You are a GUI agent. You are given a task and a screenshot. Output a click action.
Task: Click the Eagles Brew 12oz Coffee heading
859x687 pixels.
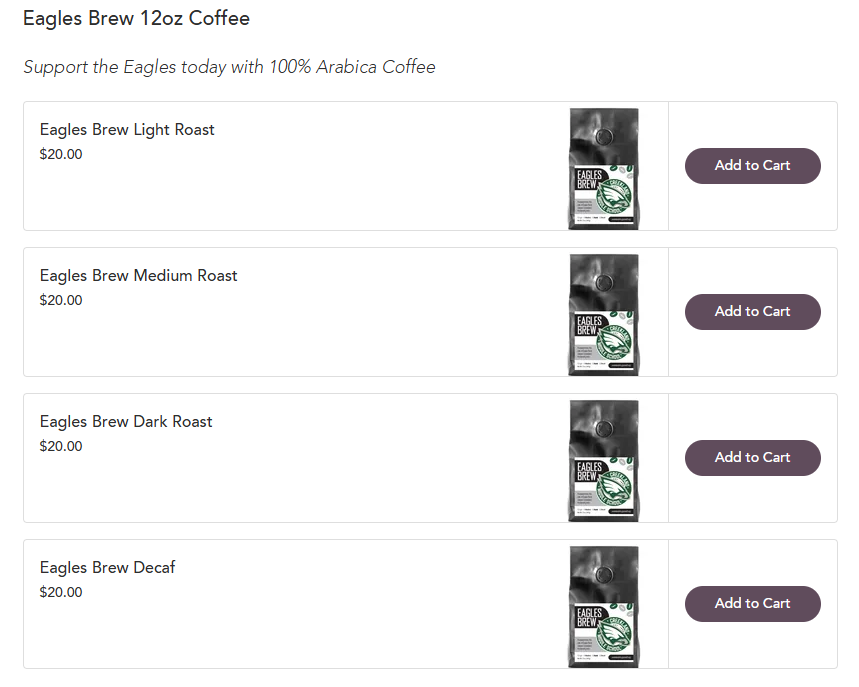[x=136, y=19]
